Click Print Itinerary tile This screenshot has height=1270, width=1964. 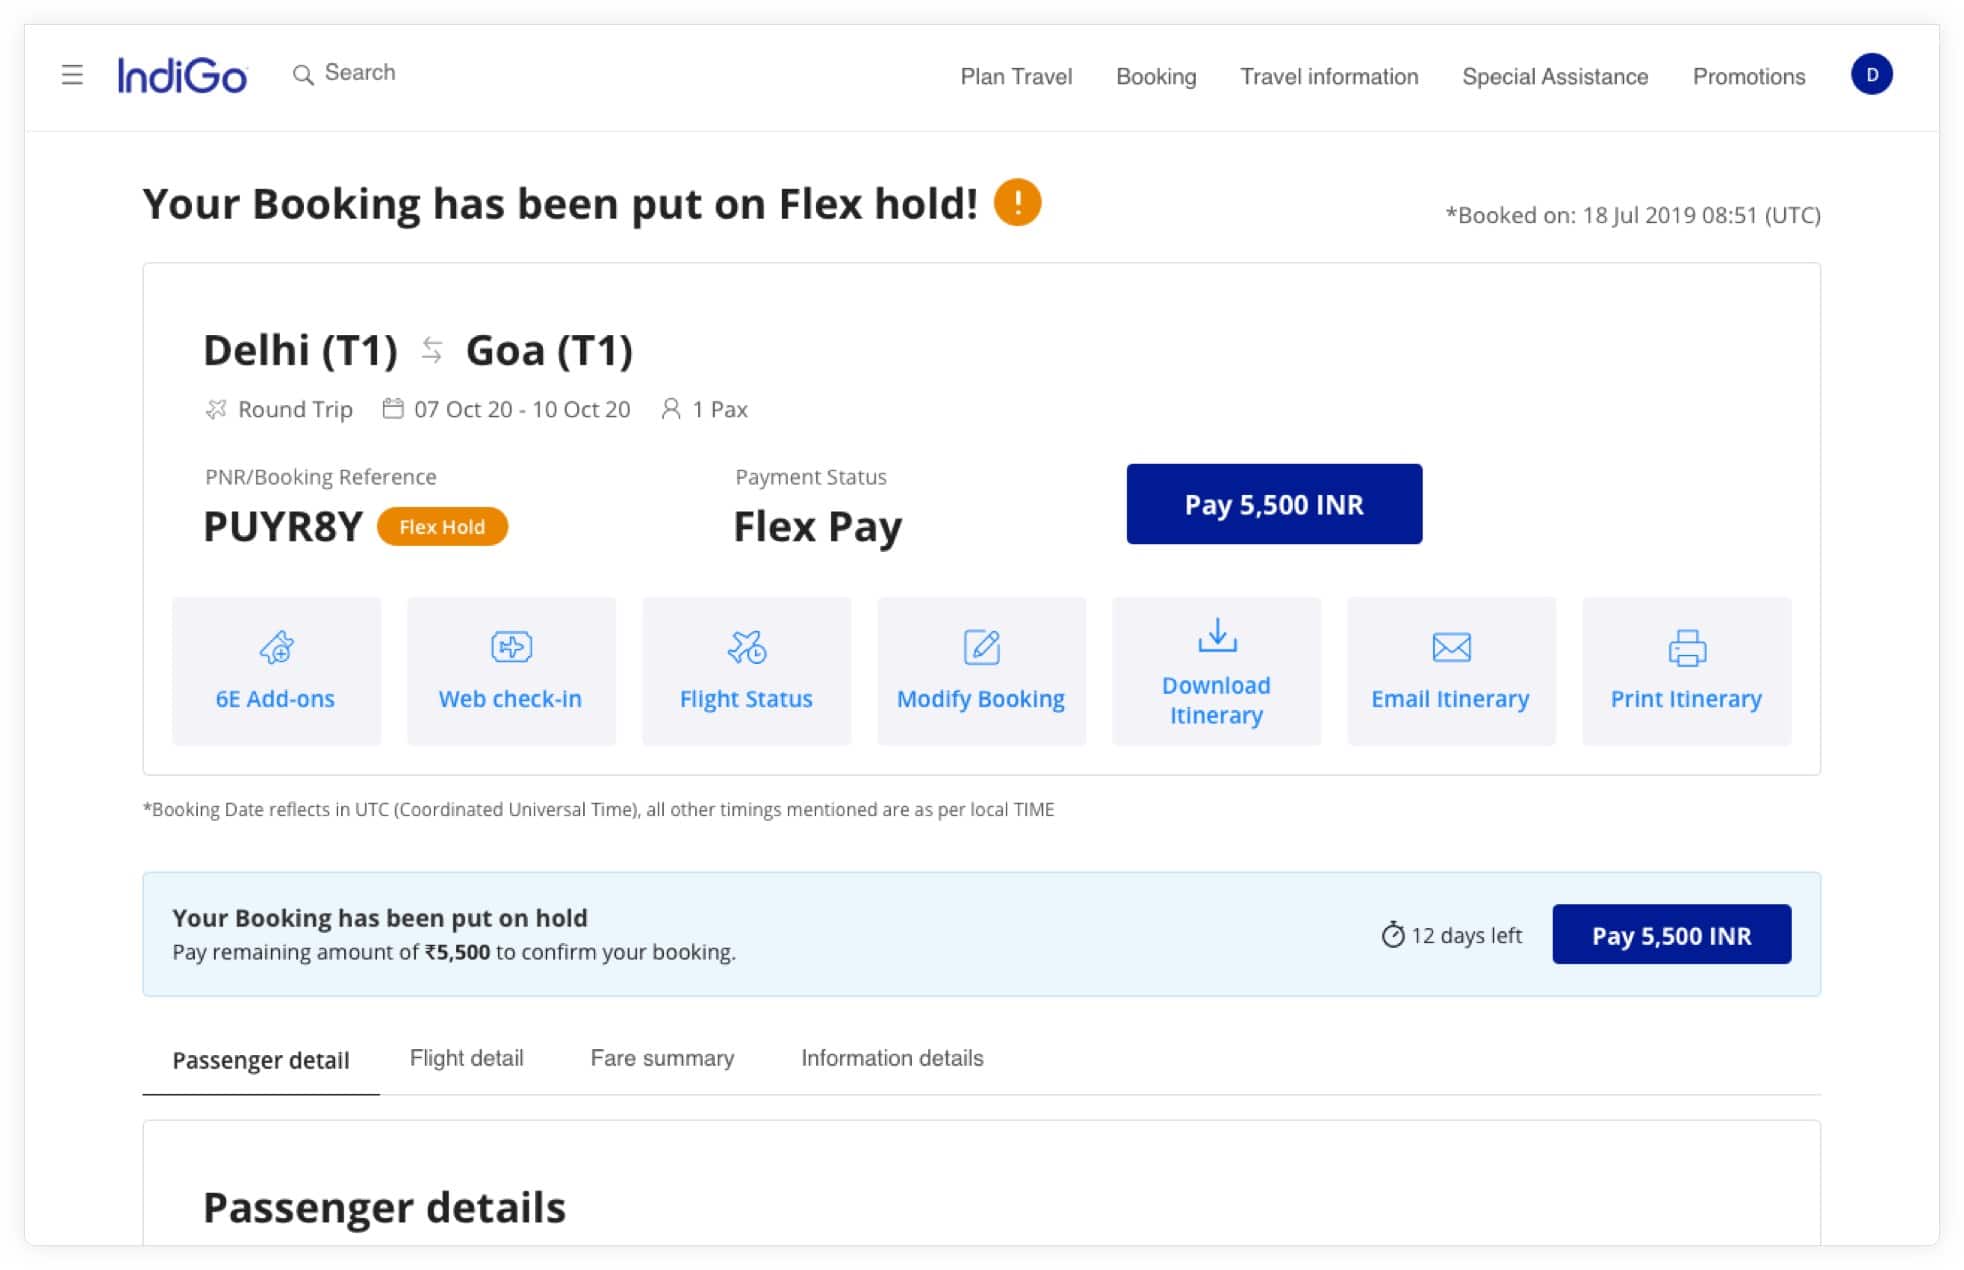[x=1686, y=671]
